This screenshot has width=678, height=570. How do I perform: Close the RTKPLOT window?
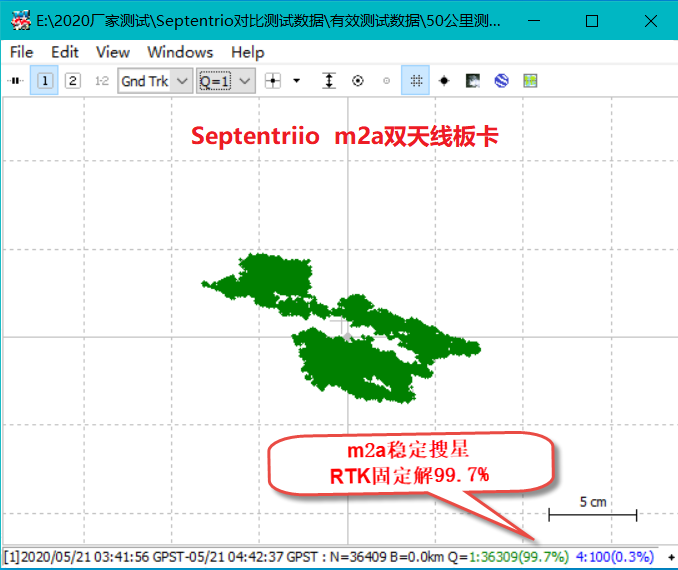click(x=651, y=21)
